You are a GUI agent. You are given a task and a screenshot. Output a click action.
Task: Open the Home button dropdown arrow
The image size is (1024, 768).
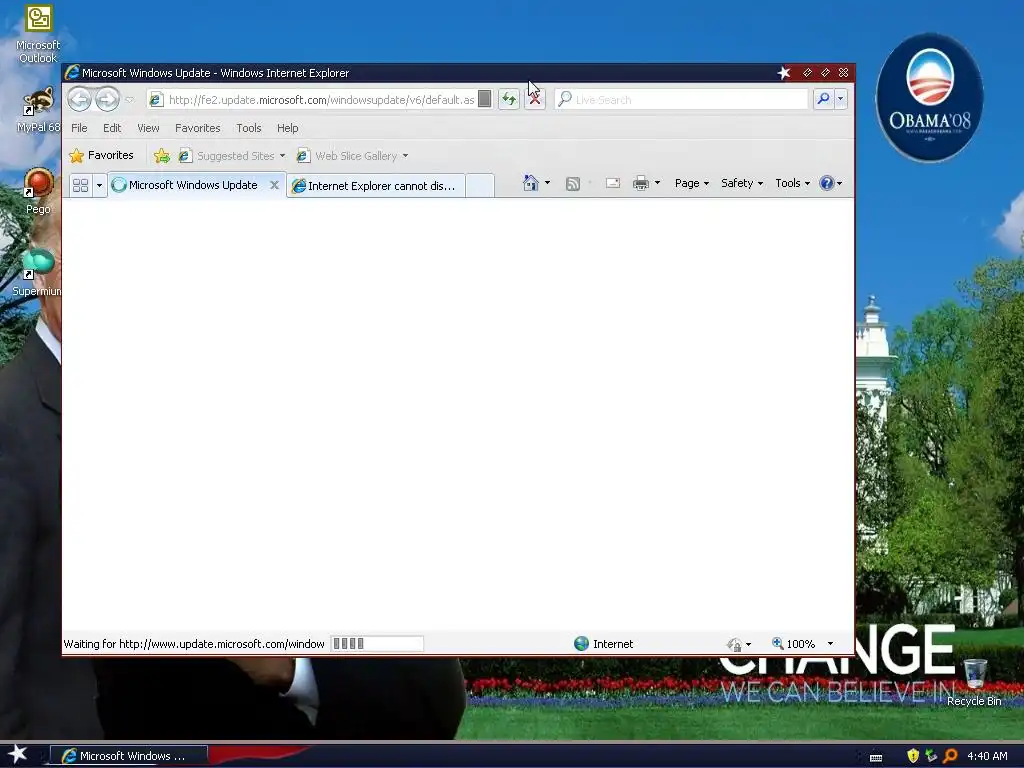pos(547,184)
